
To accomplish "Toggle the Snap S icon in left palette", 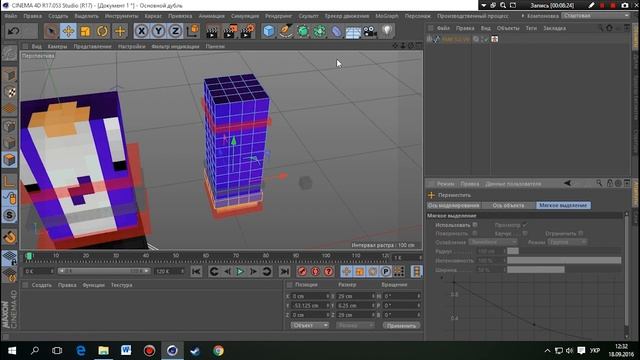I will pyautogui.click(x=9, y=215).
